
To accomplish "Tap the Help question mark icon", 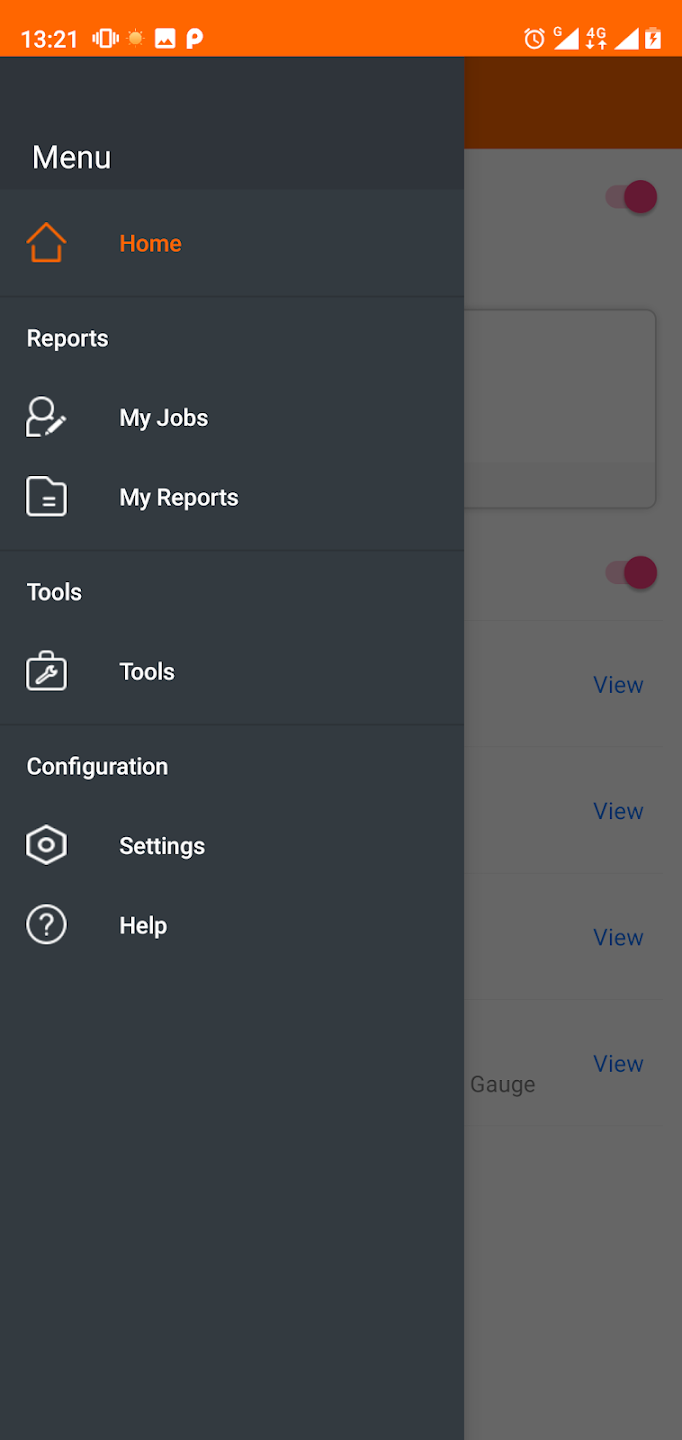I will pos(46,925).
